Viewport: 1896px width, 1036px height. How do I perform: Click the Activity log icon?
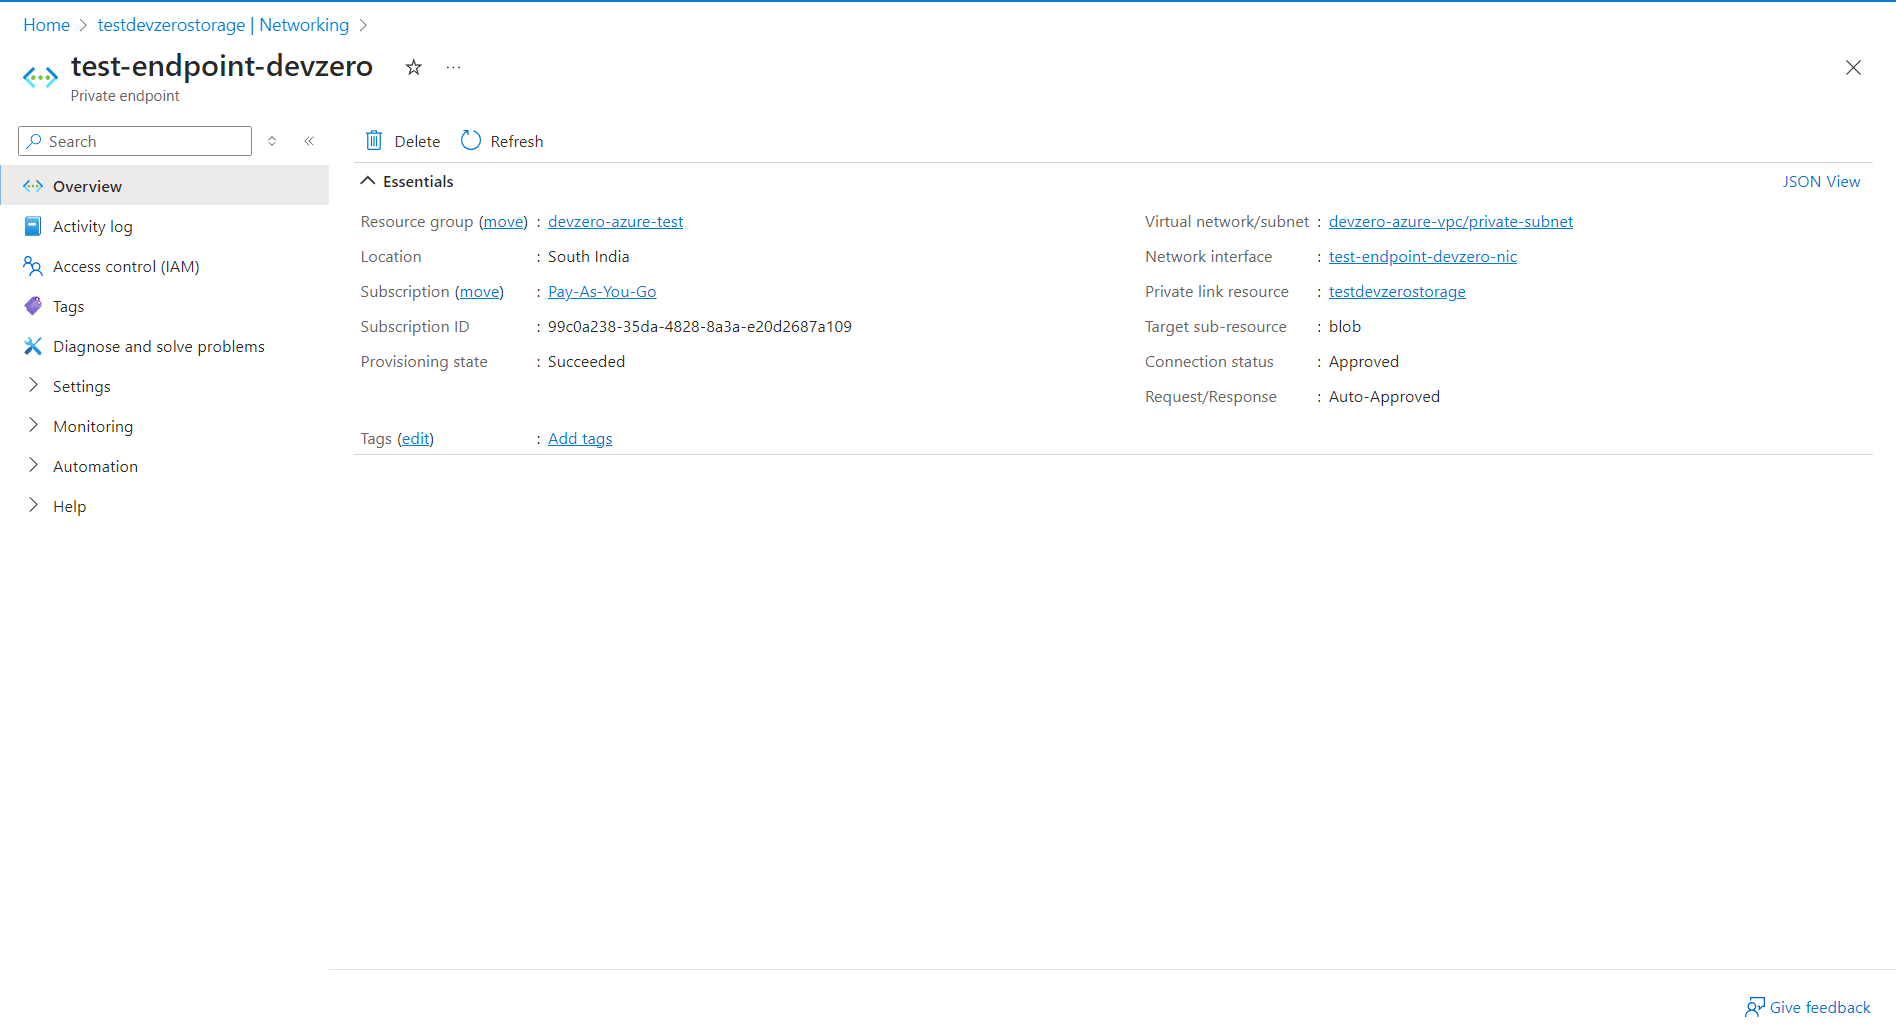click(x=33, y=226)
